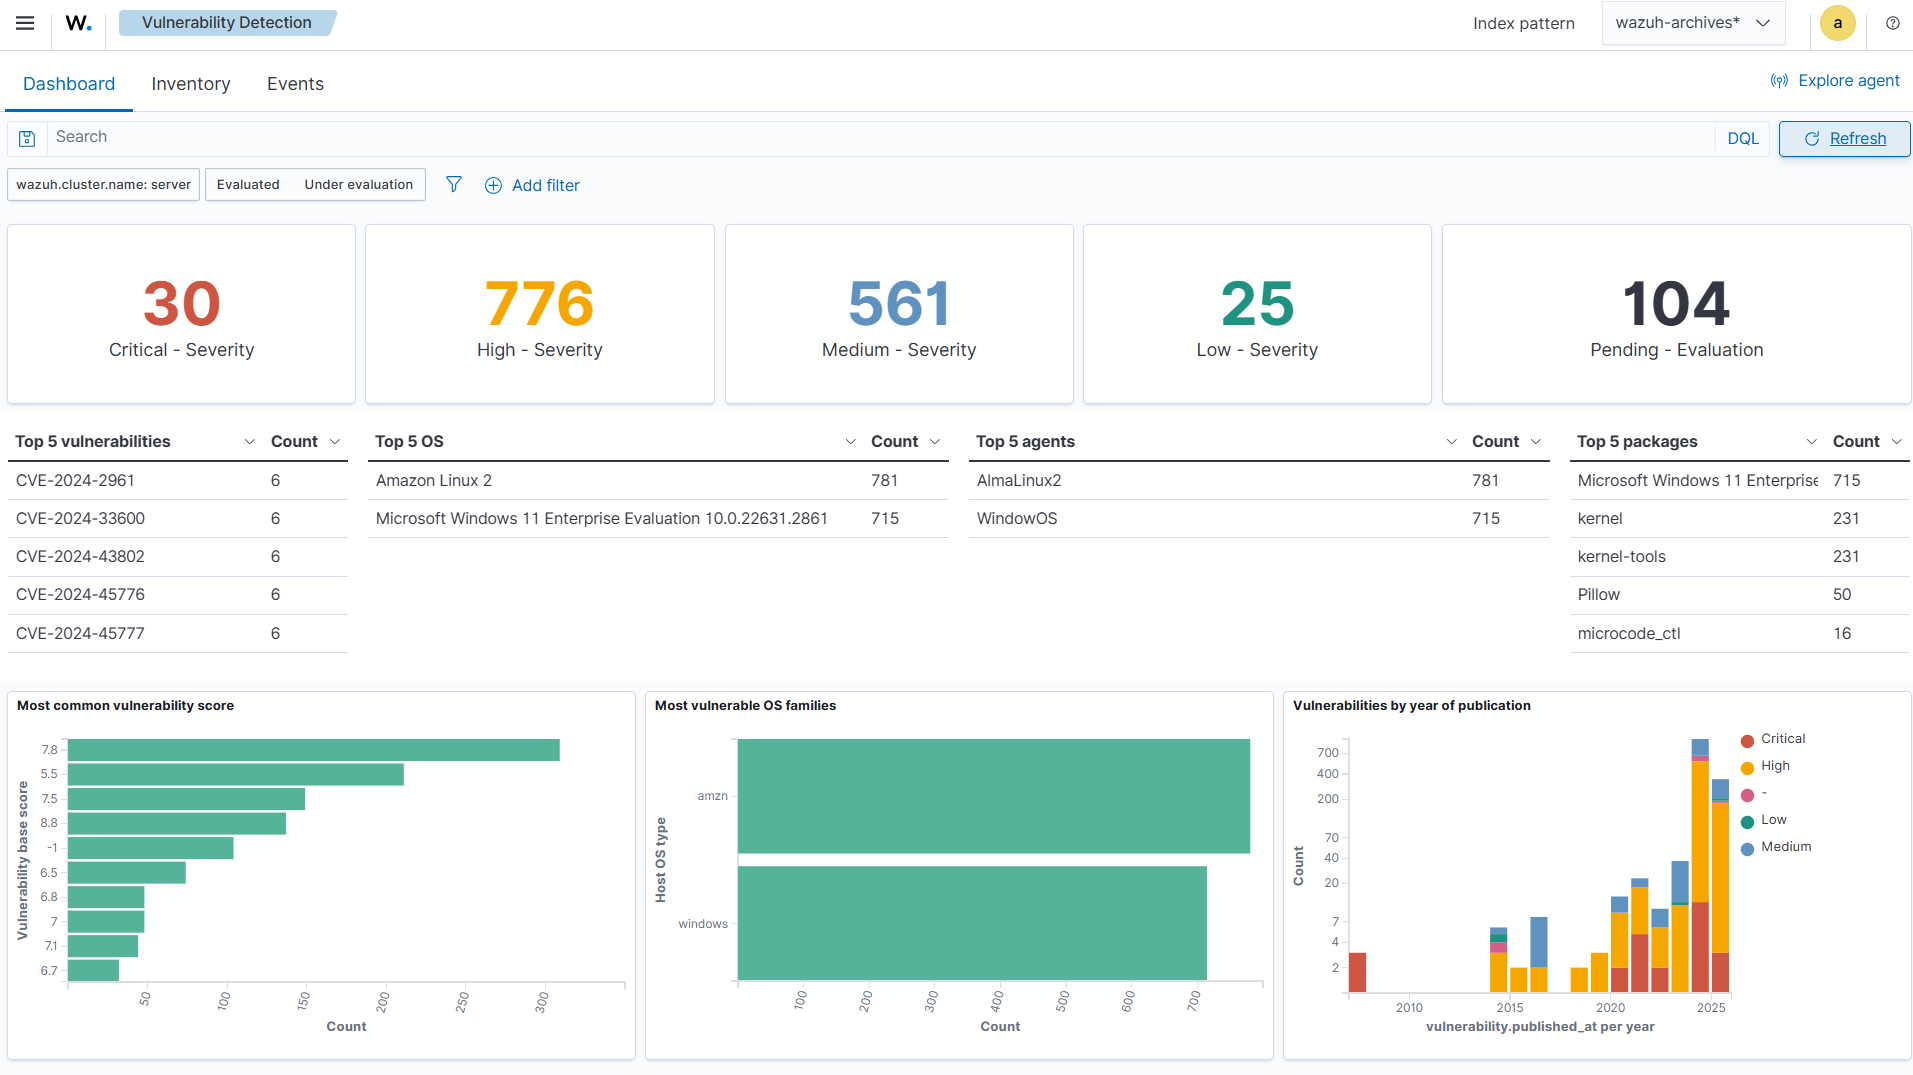Click the Refresh button
Viewport: 1913px width, 1075px height.
[x=1843, y=138]
